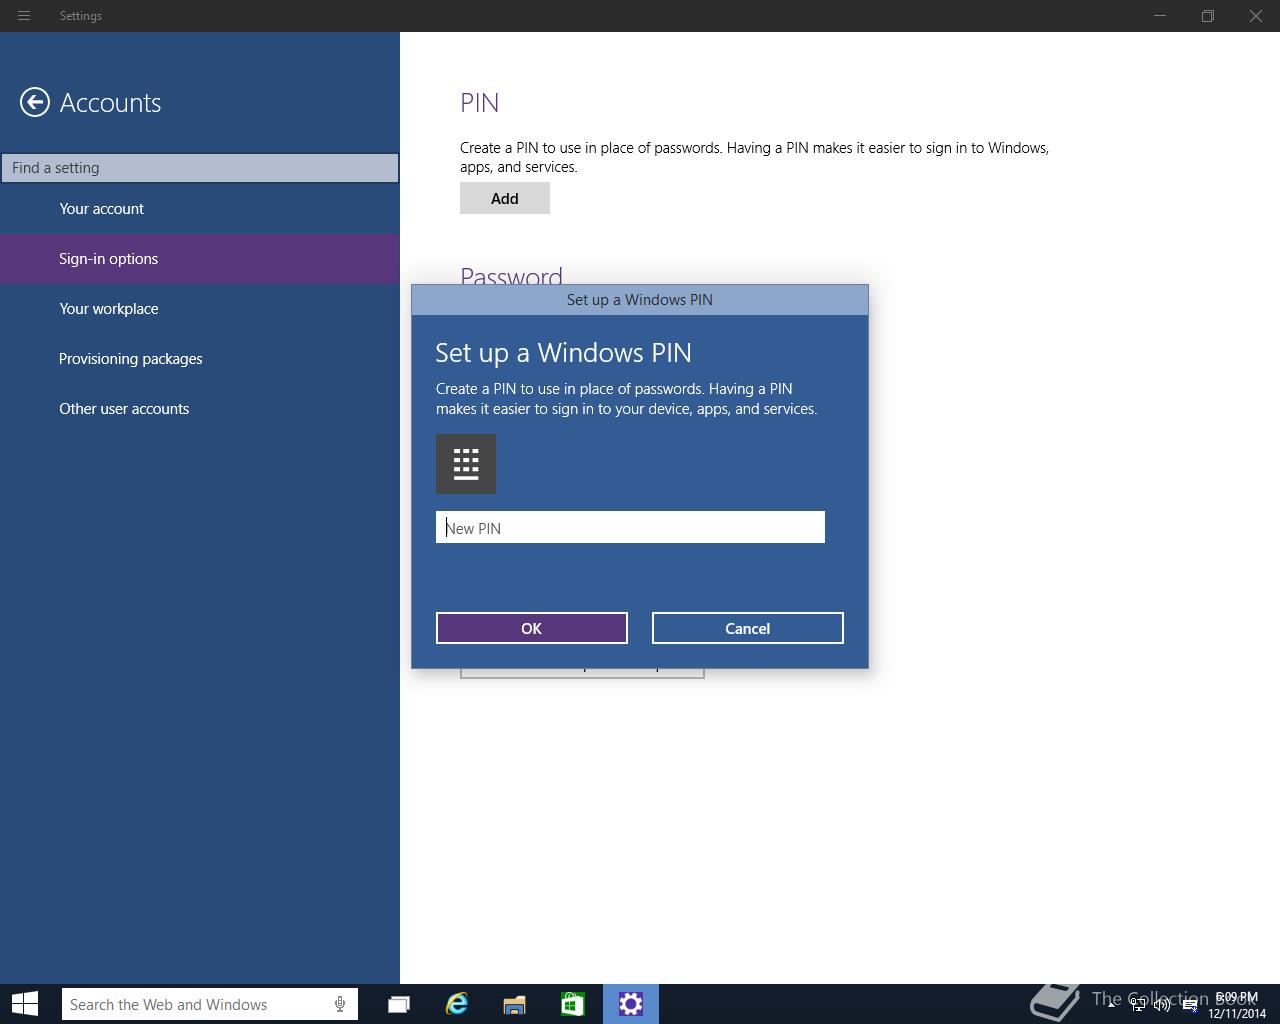
Task: Go back using the Accounts back arrow
Action: [x=35, y=102]
